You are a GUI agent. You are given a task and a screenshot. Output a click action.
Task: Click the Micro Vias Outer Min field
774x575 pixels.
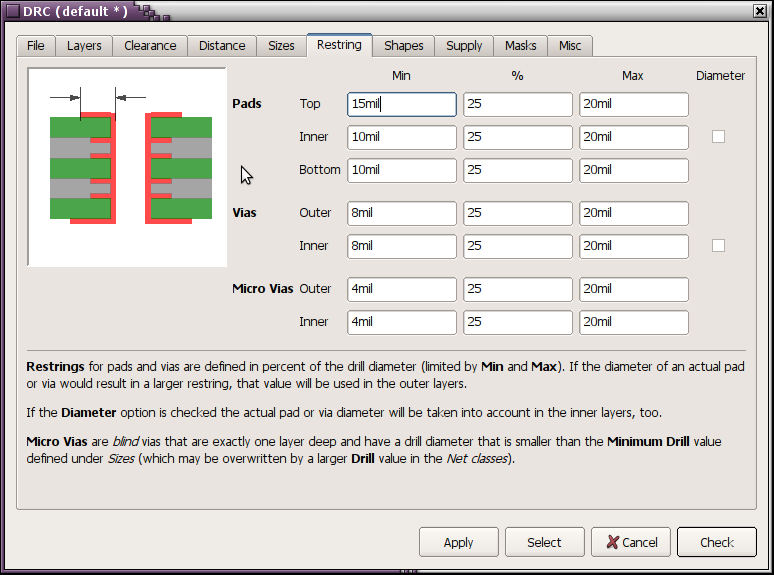401,289
